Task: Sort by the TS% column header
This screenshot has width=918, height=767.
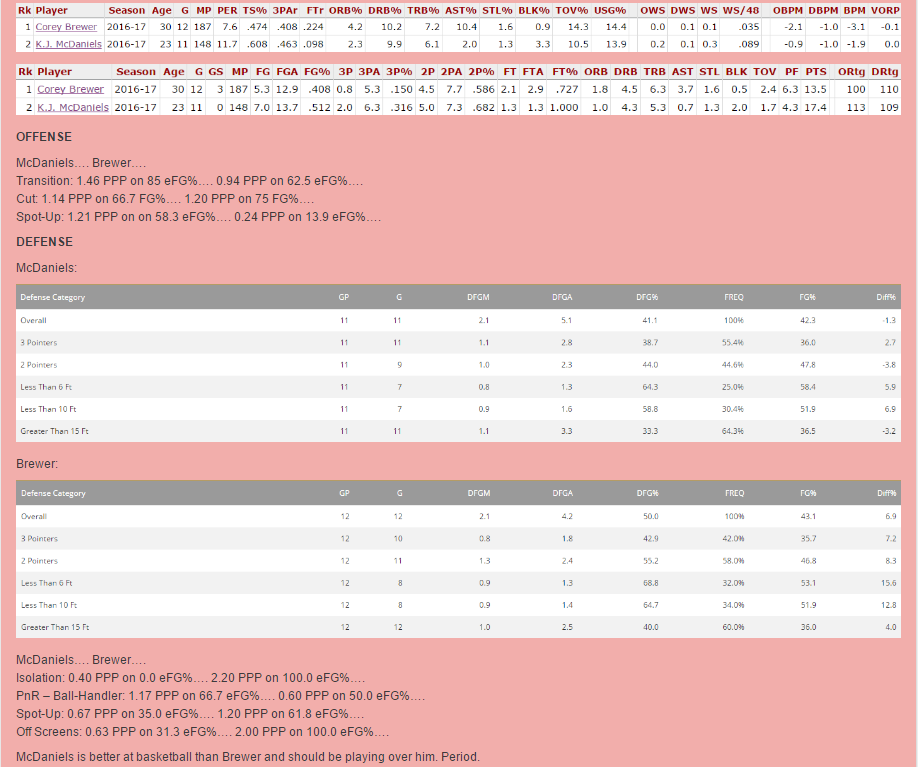Action: [255, 10]
